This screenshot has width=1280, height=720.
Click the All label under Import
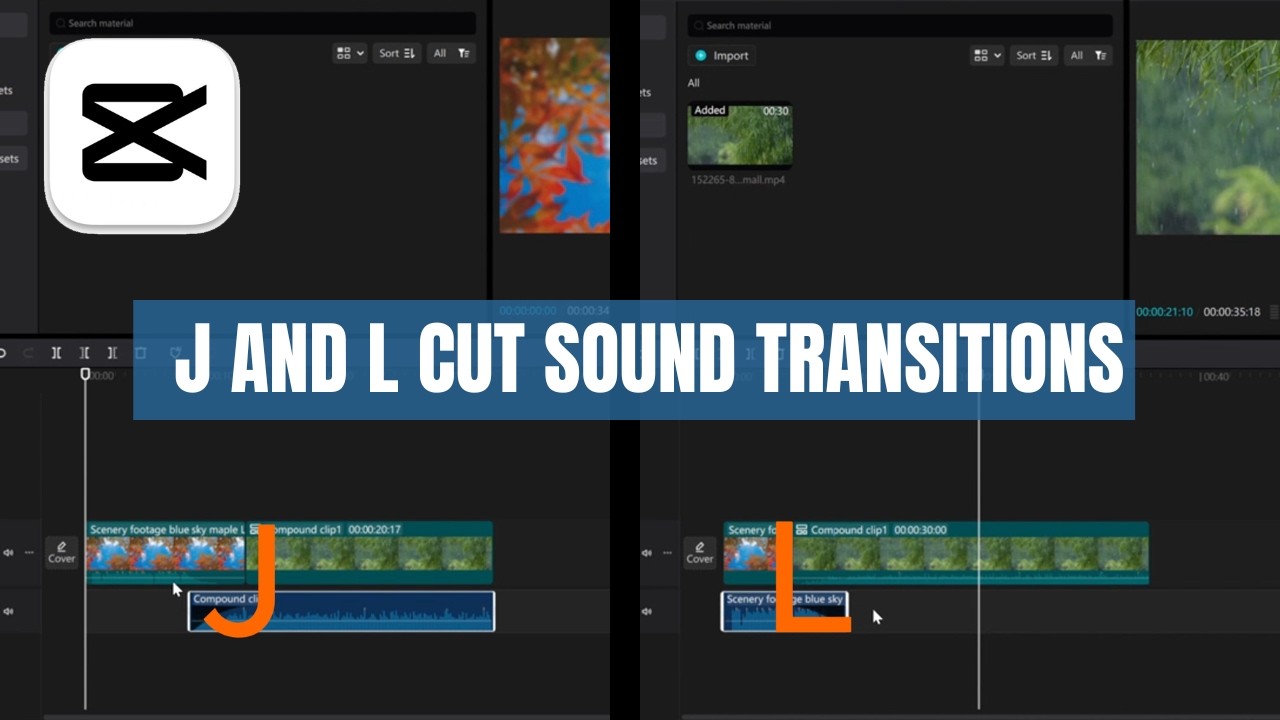(x=694, y=83)
